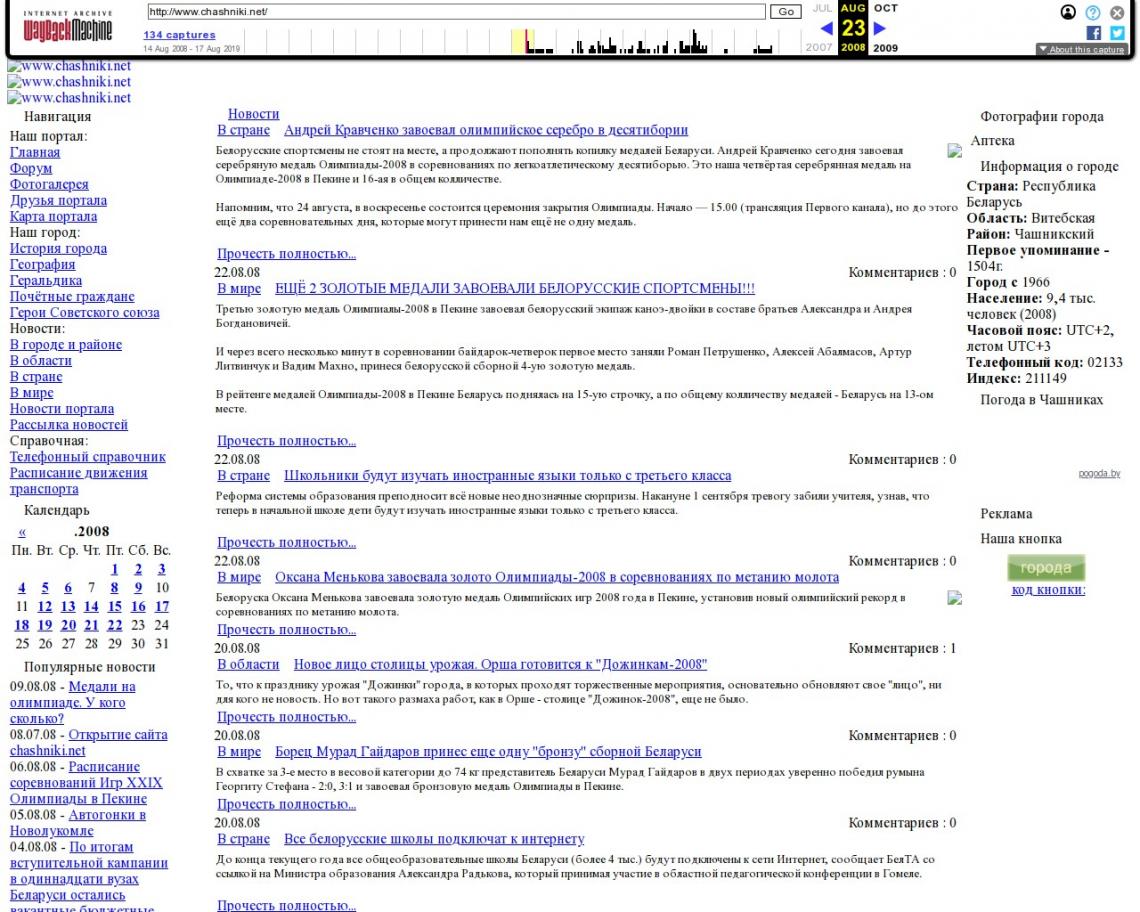Viewport: 1140px width, 912px height.
Task: Open article 'Все белорусские школы подключат к интернету'
Action: pyautogui.click(x=434, y=839)
